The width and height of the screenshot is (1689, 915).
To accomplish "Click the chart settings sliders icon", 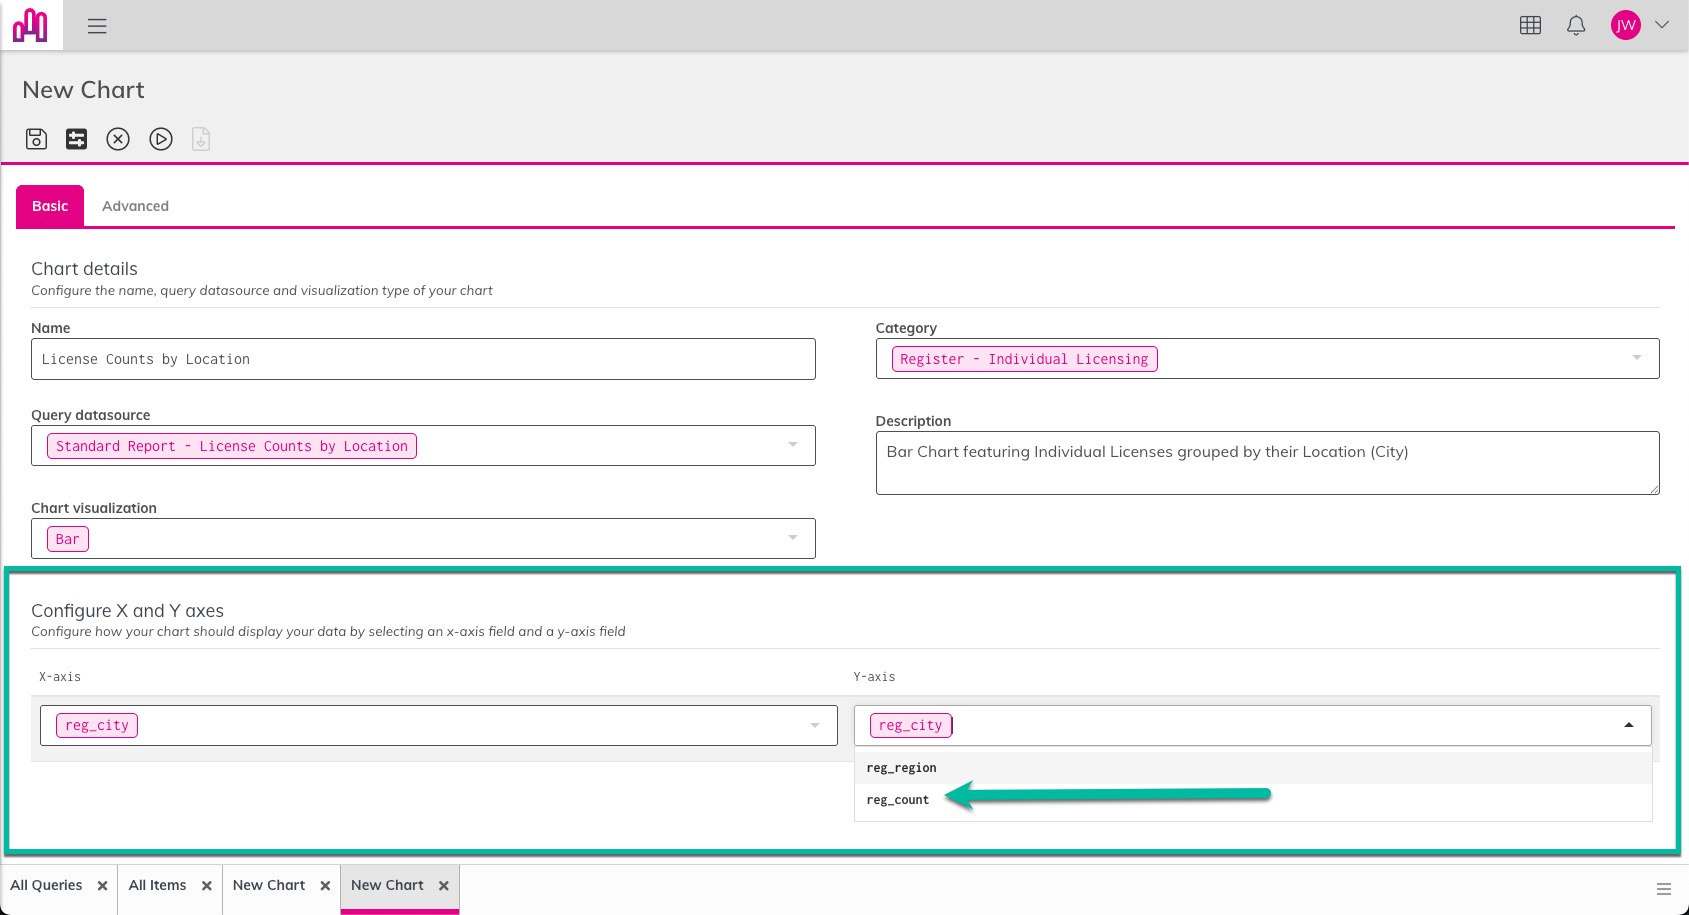I will click(77, 139).
